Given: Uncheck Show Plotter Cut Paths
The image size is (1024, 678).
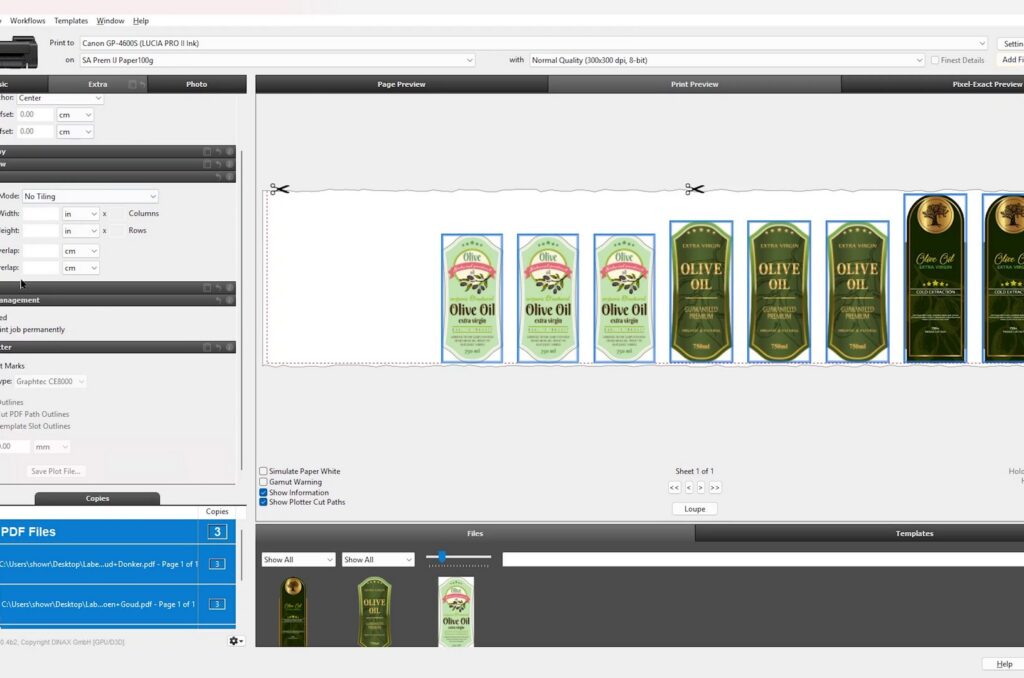Looking at the screenshot, I should tap(263, 502).
